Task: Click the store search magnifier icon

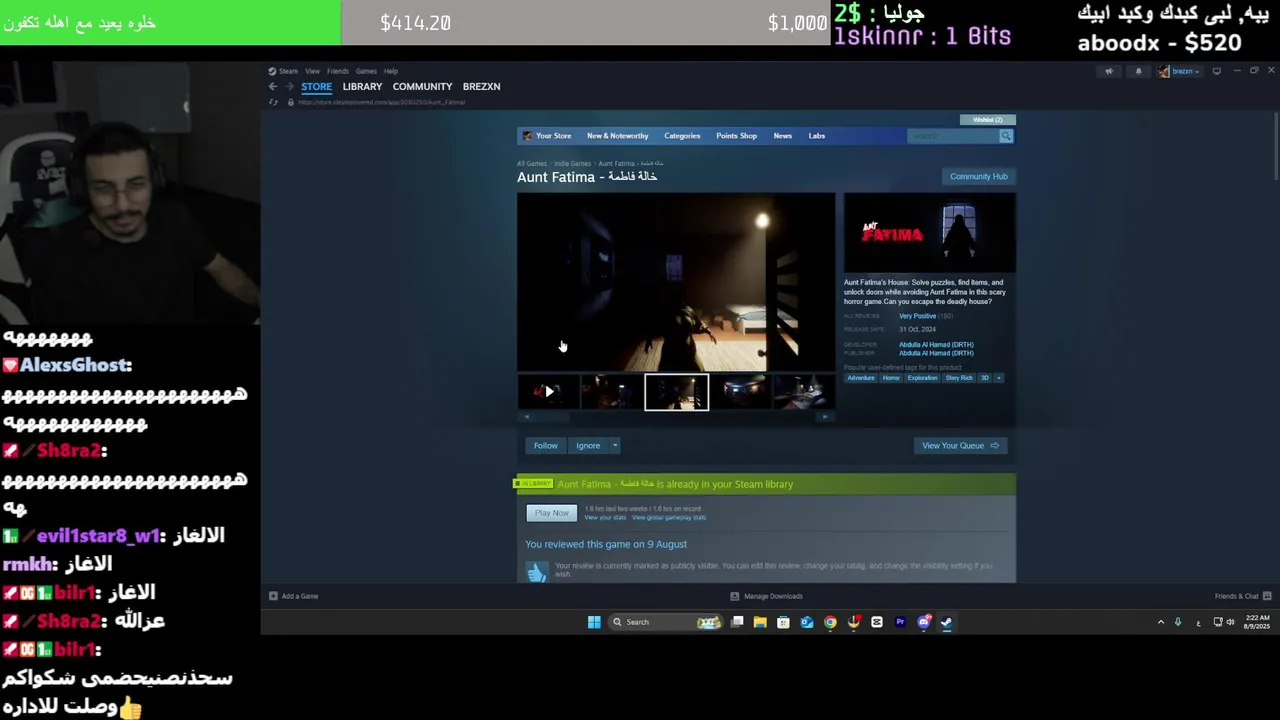Action: (1006, 136)
